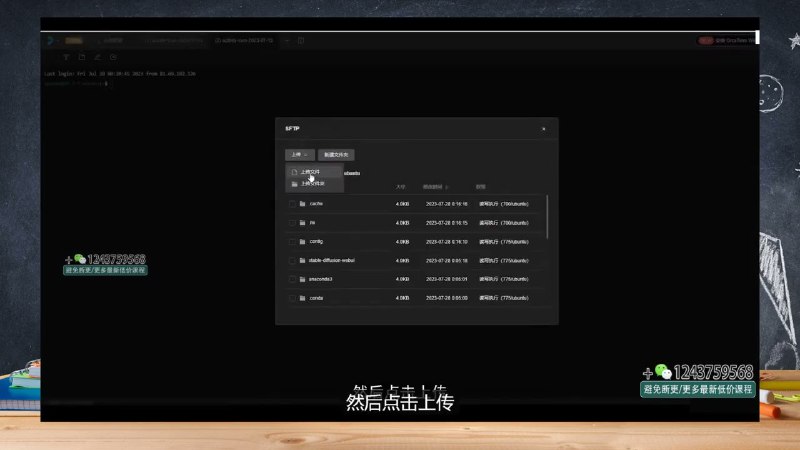800x450 pixels.
Task: Tick the checkbox for stable-diffusion-webui folder
Action: click(x=292, y=261)
